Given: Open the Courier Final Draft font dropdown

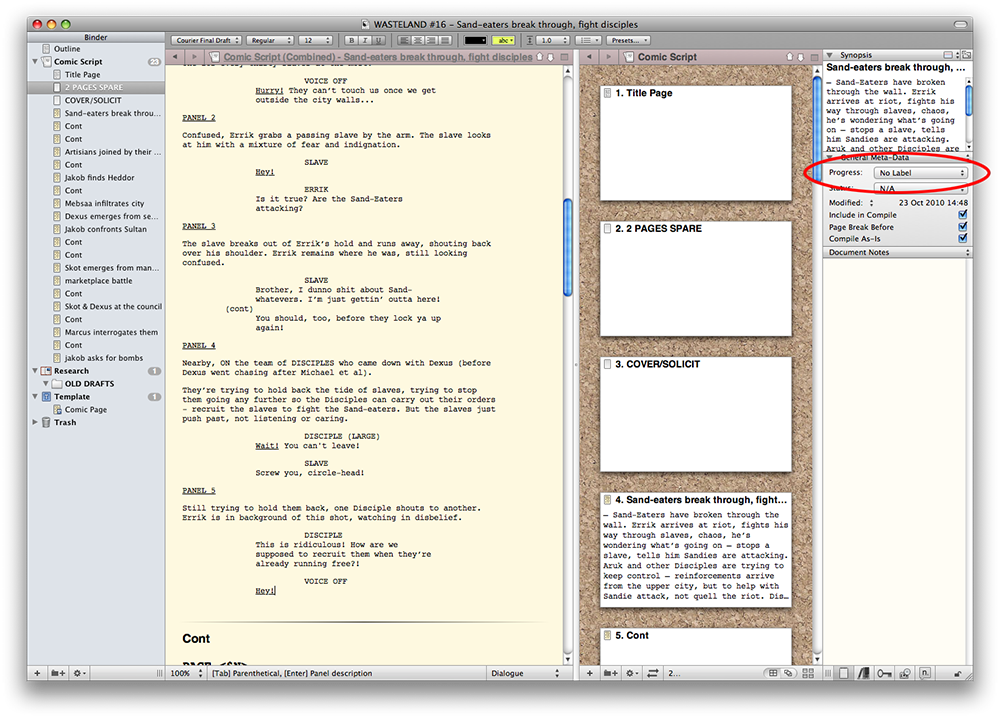Looking at the screenshot, I should pos(207,40).
